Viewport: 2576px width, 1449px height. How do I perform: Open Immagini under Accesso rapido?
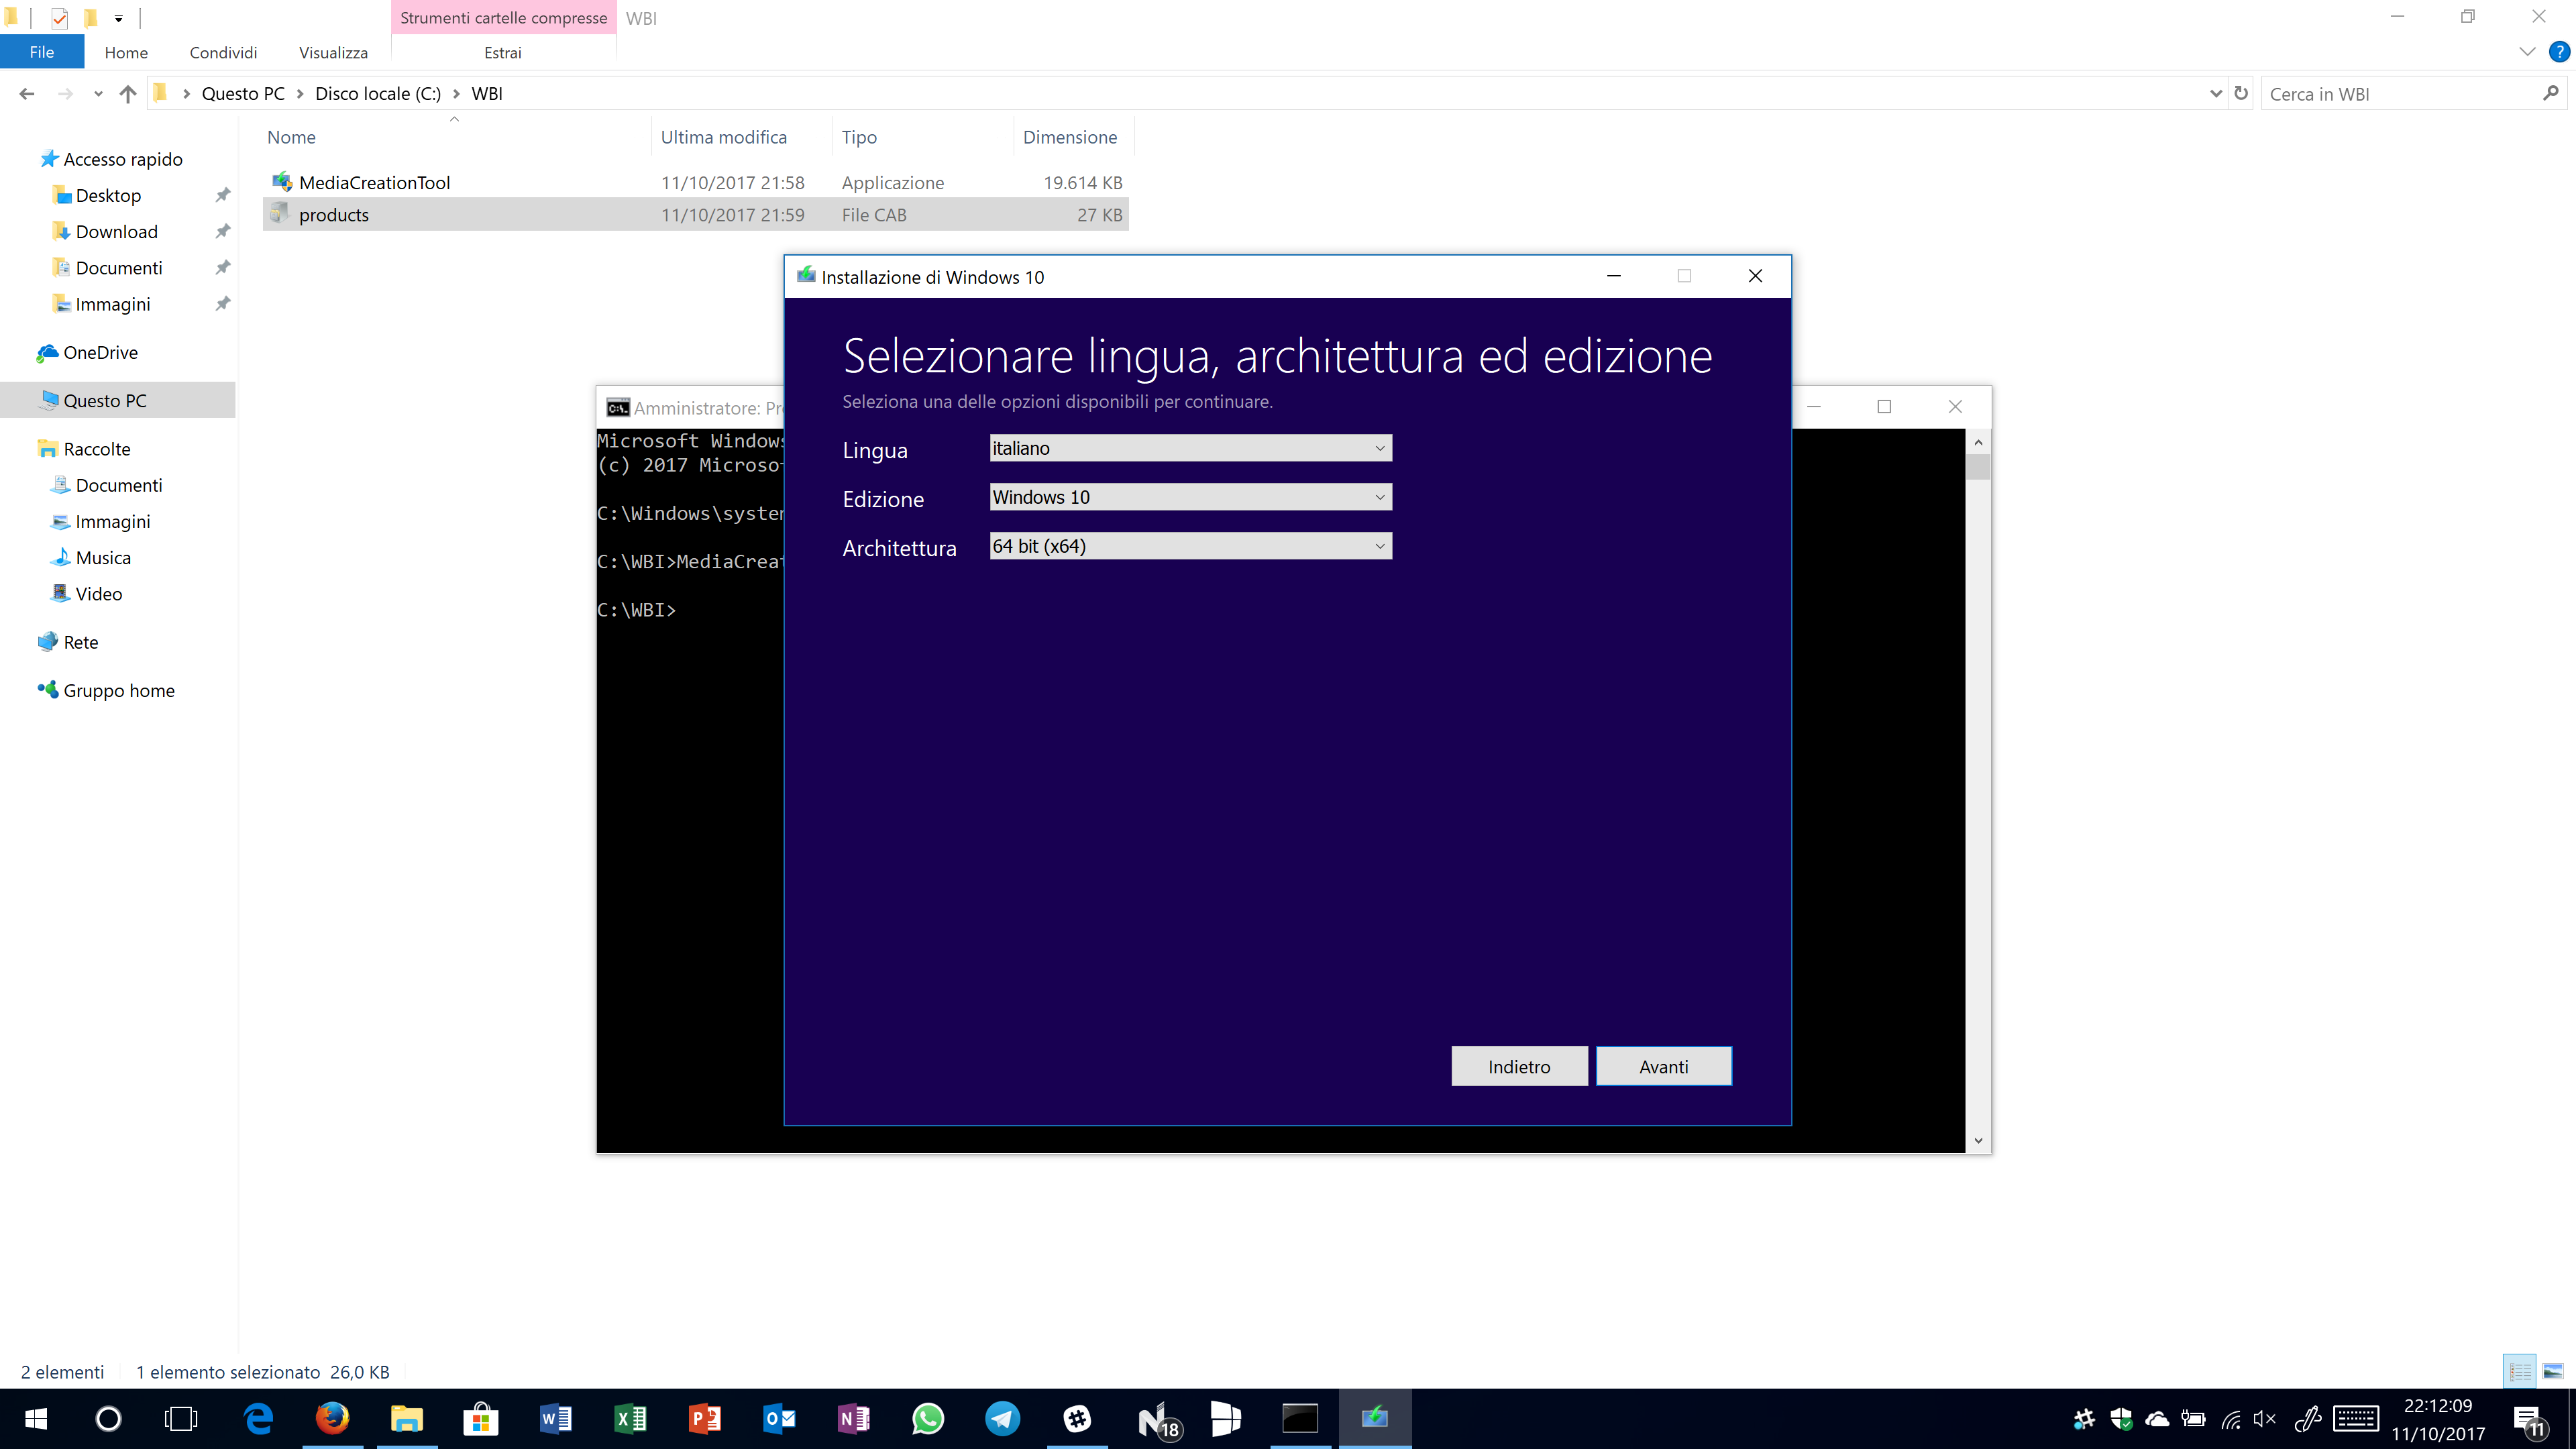pos(101,303)
